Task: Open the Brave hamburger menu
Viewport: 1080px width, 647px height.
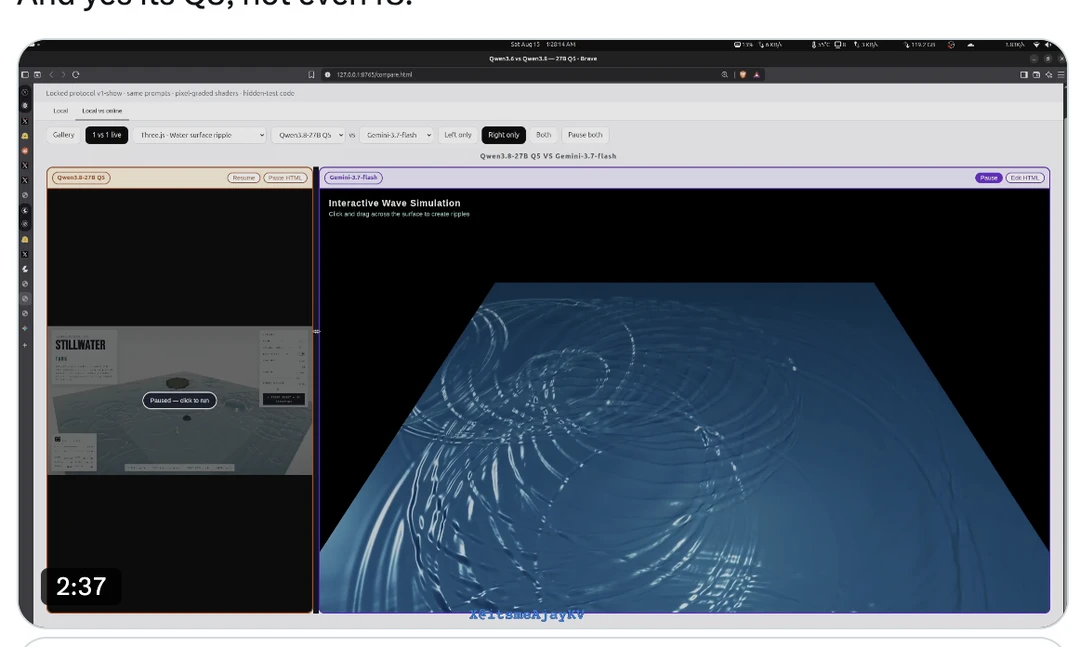Action: pyautogui.click(x=1061, y=74)
